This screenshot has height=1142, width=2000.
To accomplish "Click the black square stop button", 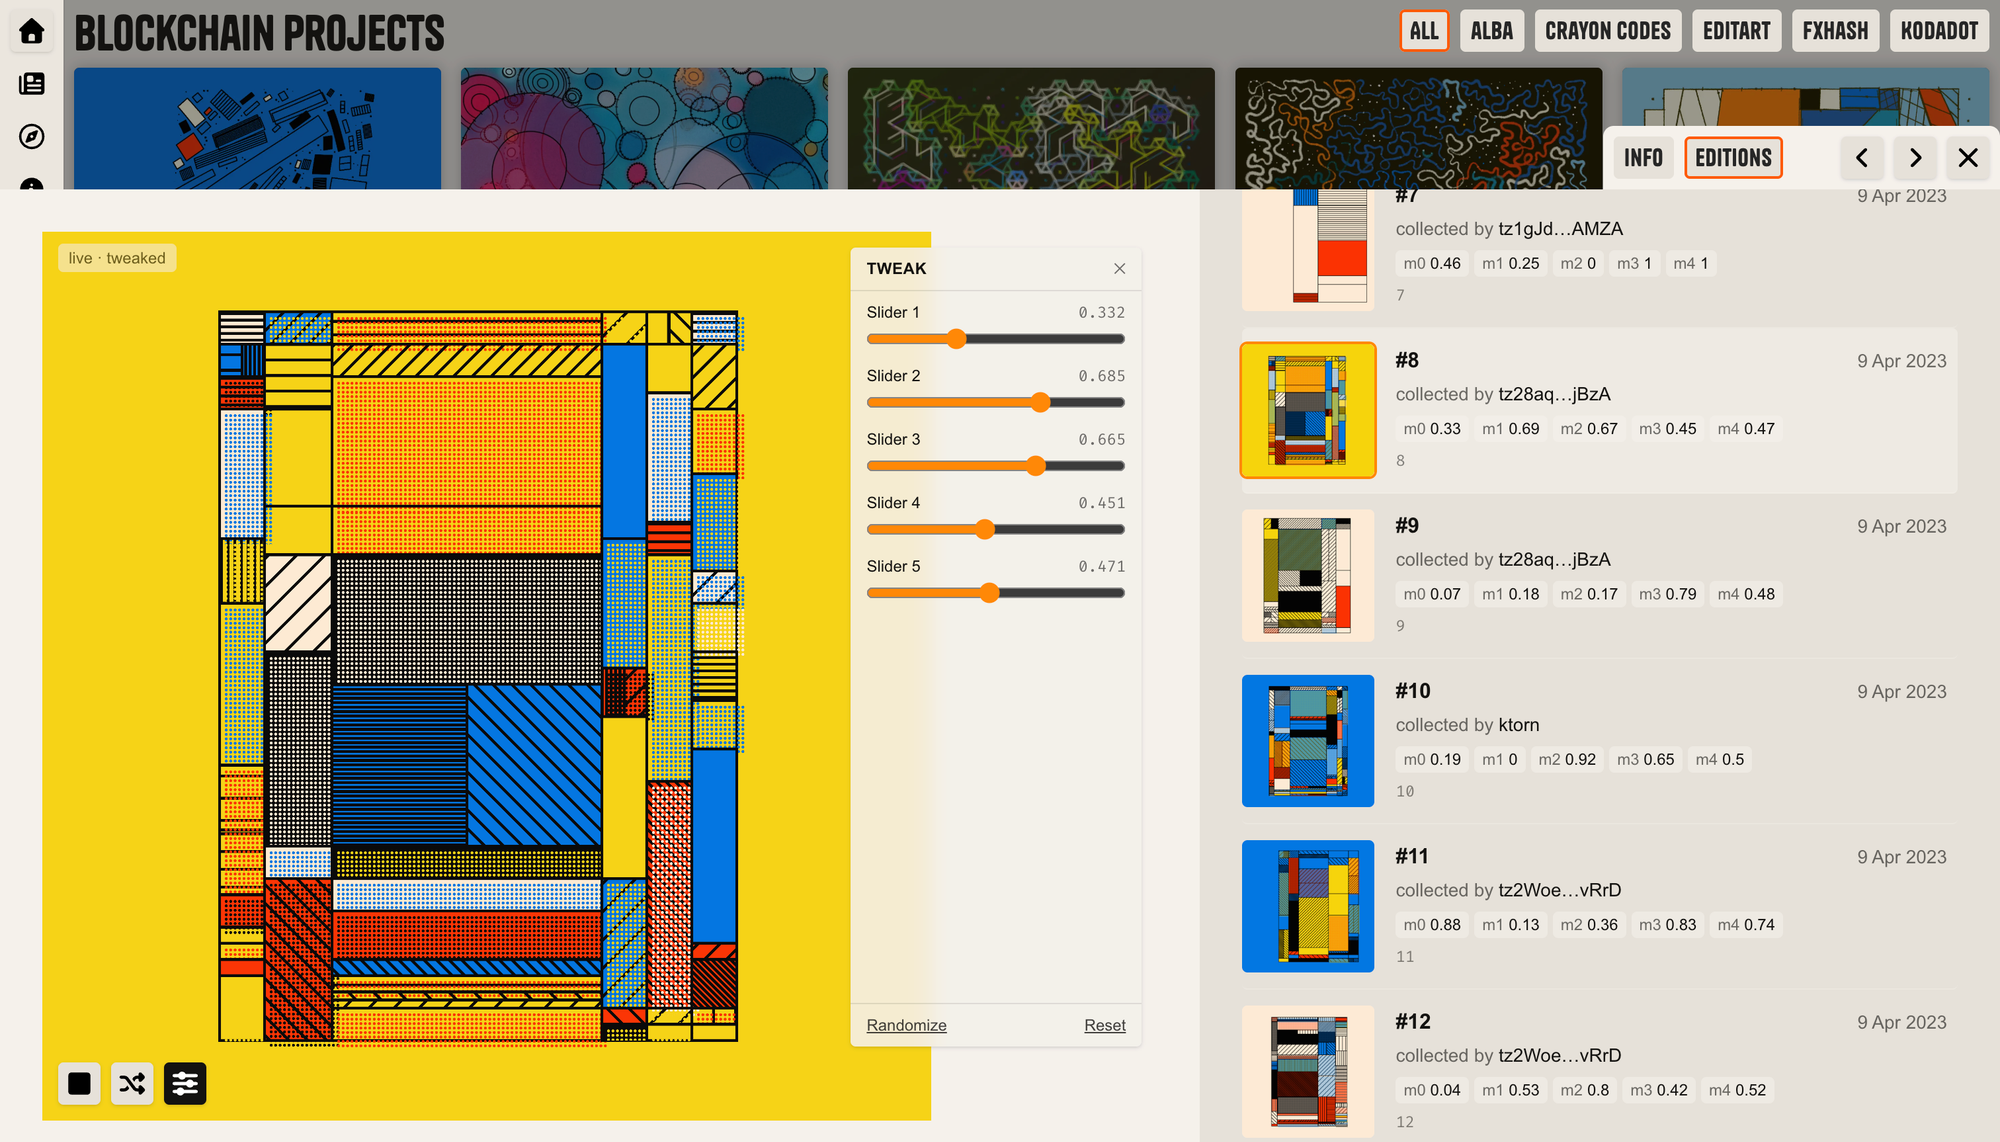I will [79, 1083].
